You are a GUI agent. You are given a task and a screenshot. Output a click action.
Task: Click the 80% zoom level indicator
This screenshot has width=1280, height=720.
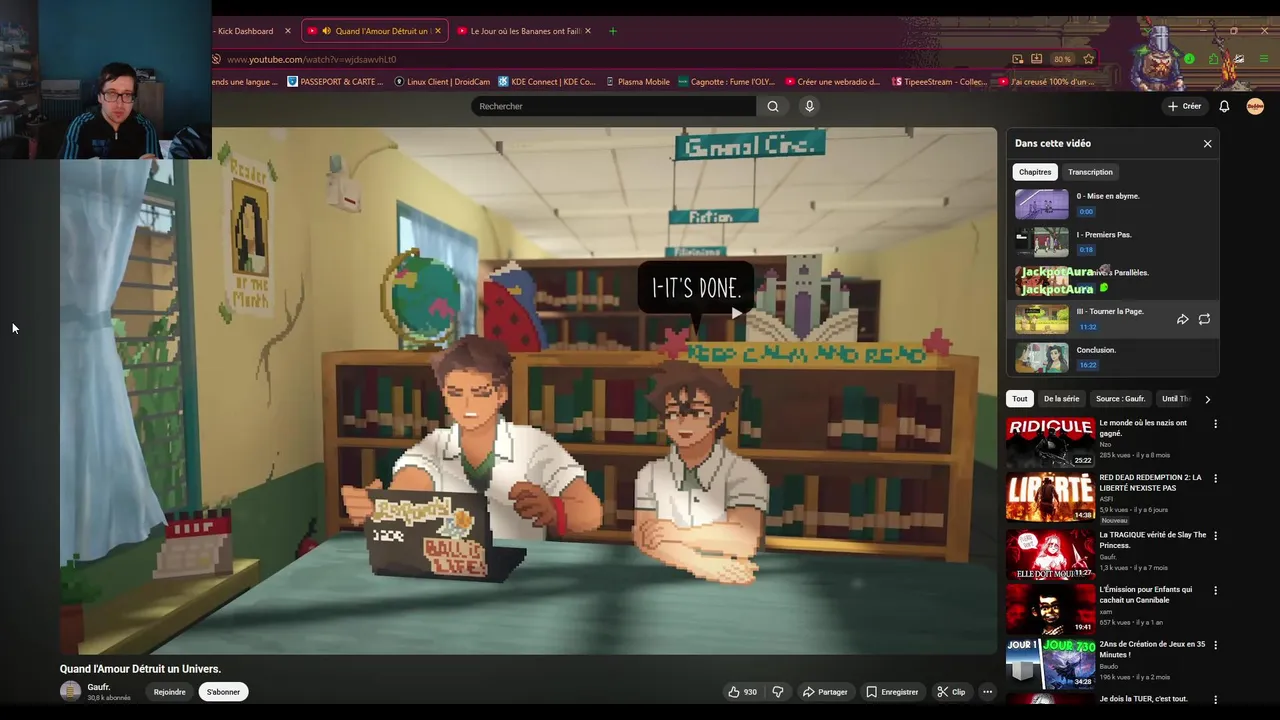1062,59
